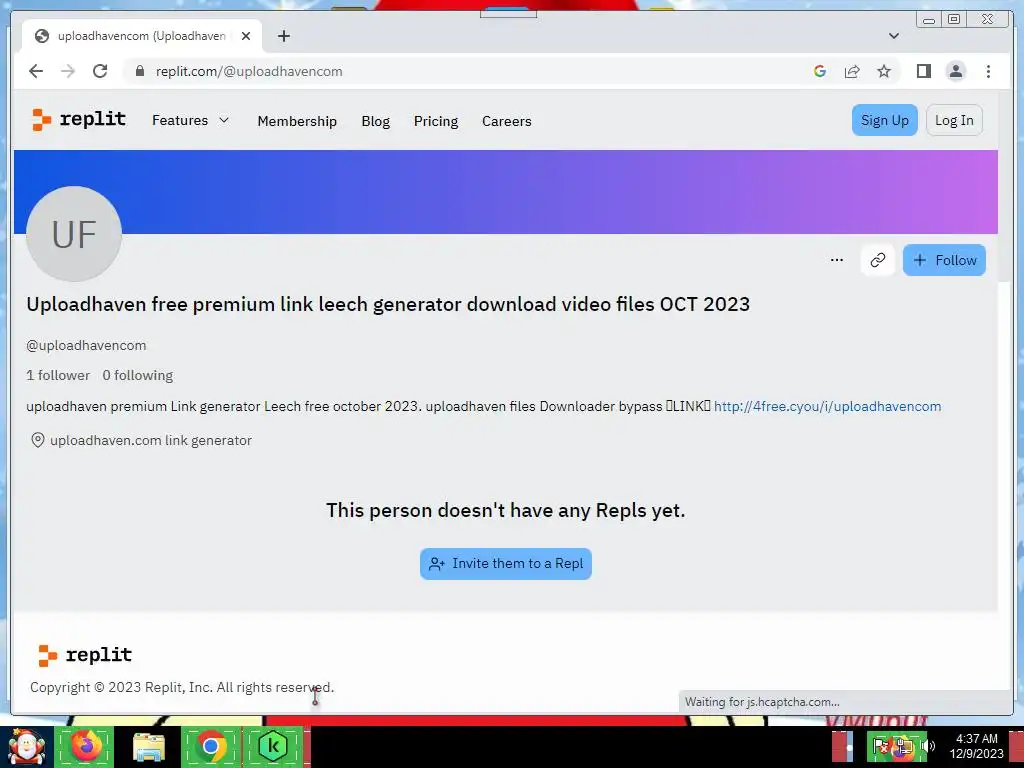This screenshot has height=768, width=1024.
Task: Open File Explorer from the taskbar
Action: (x=148, y=747)
